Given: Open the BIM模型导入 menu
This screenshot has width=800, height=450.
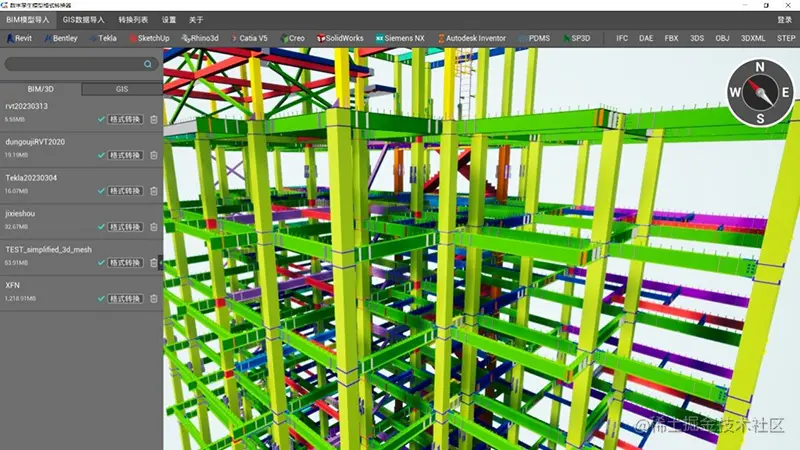Looking at the screenshot, I should pos(28,20).
